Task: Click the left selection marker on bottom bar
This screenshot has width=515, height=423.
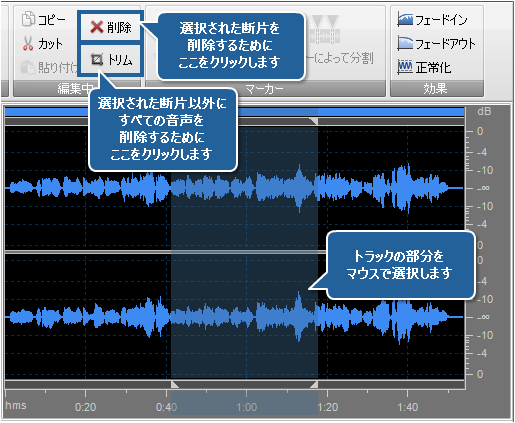Action: [175, 385]
